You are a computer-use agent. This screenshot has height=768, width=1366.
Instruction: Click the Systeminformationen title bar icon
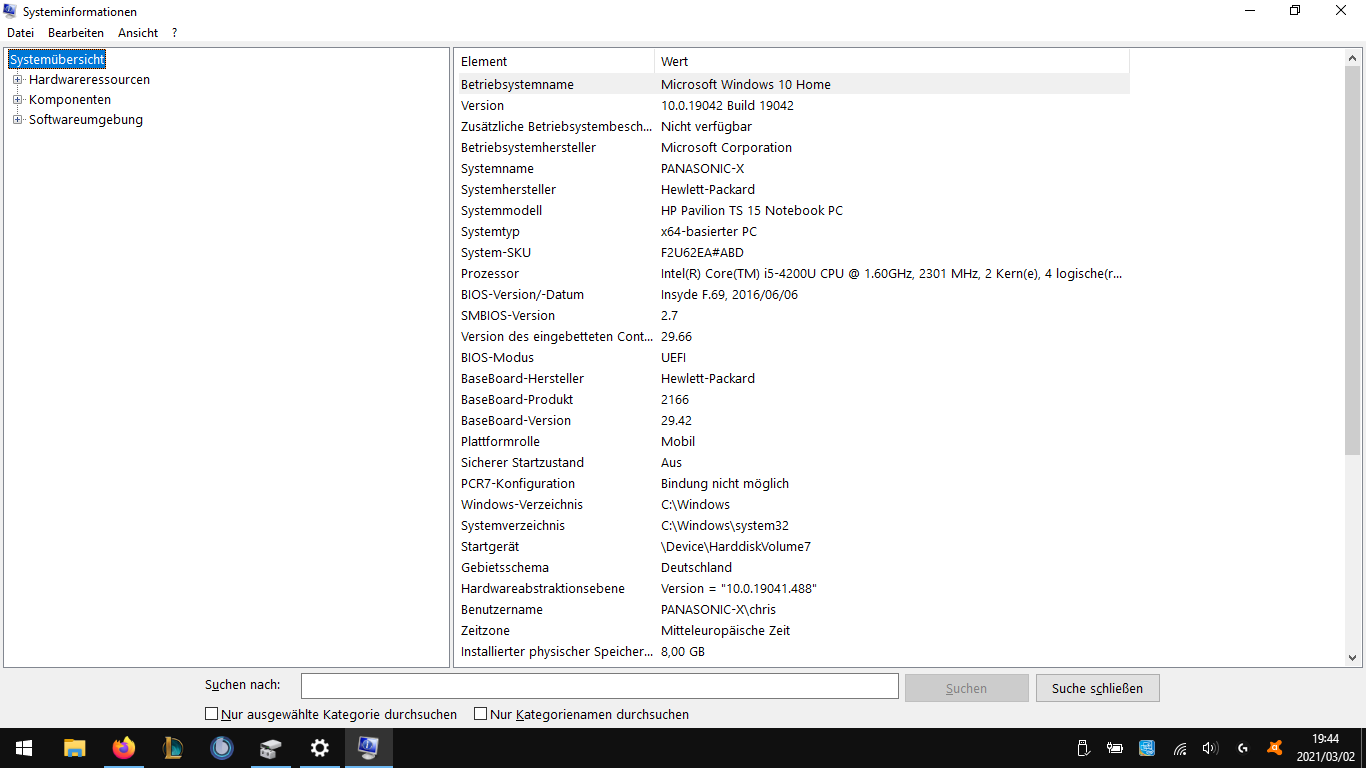pyautogui.click(x=10, y=11)
